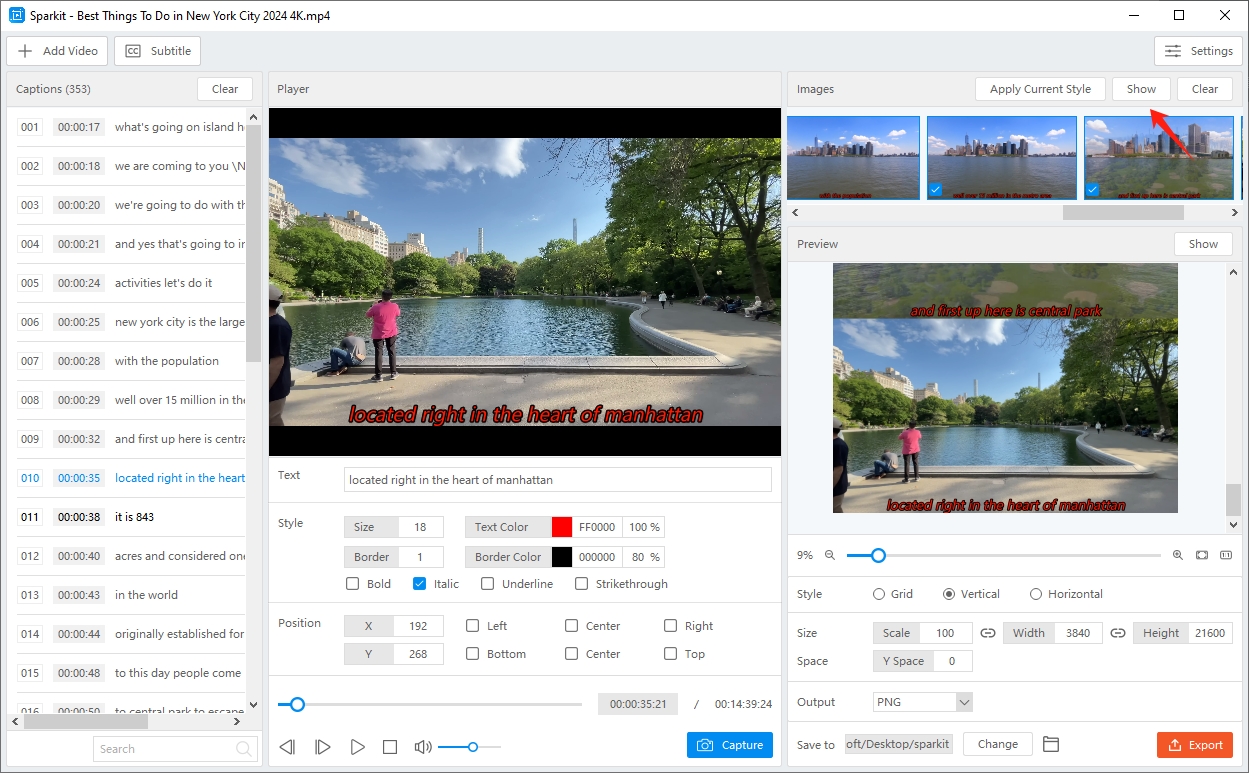
Task: Zoom in on the preview image
Action: (1177, 555)
